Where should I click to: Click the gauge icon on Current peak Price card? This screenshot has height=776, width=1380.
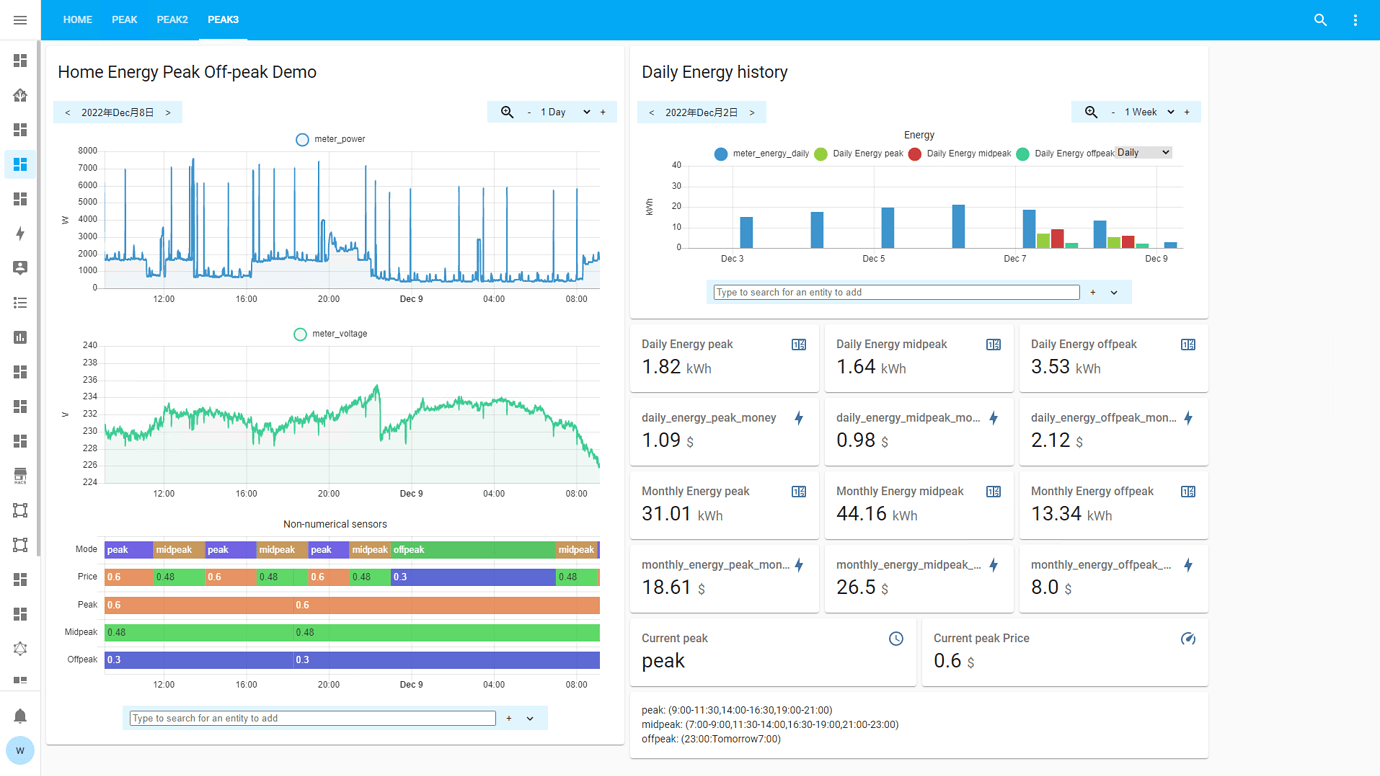(1188, 638)
